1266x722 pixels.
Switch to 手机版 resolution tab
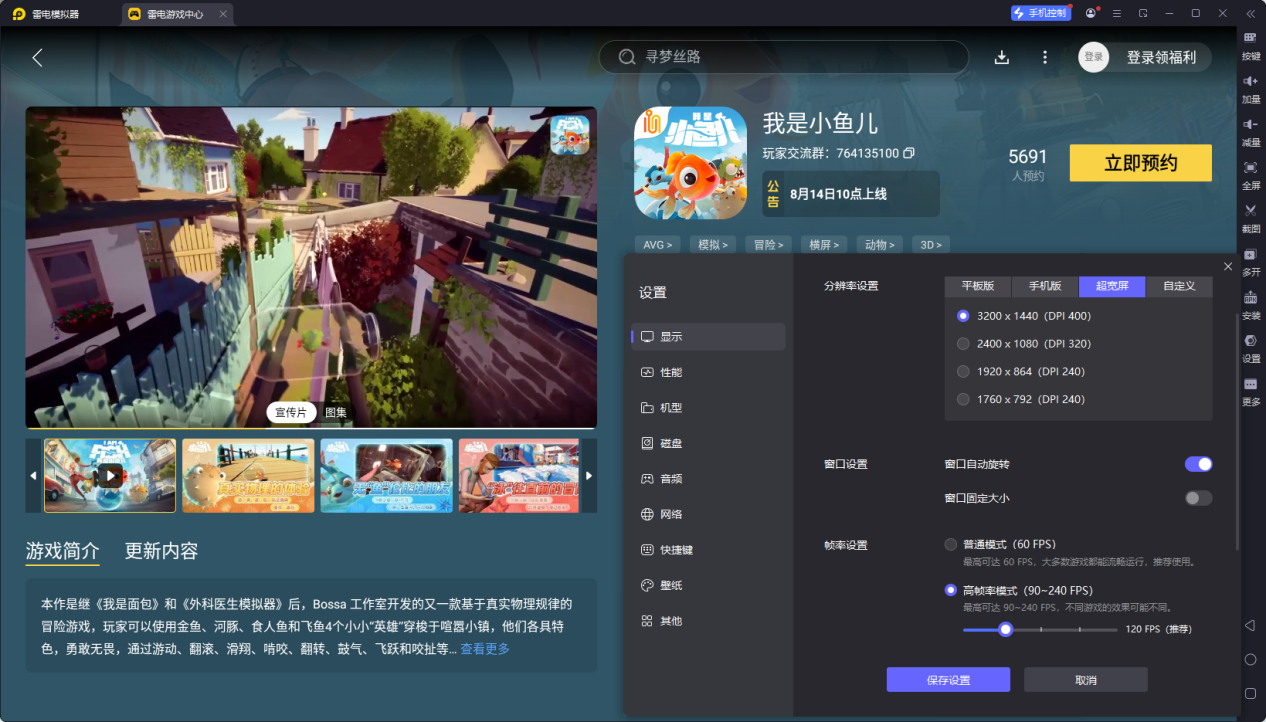(x=1045, y=286)
